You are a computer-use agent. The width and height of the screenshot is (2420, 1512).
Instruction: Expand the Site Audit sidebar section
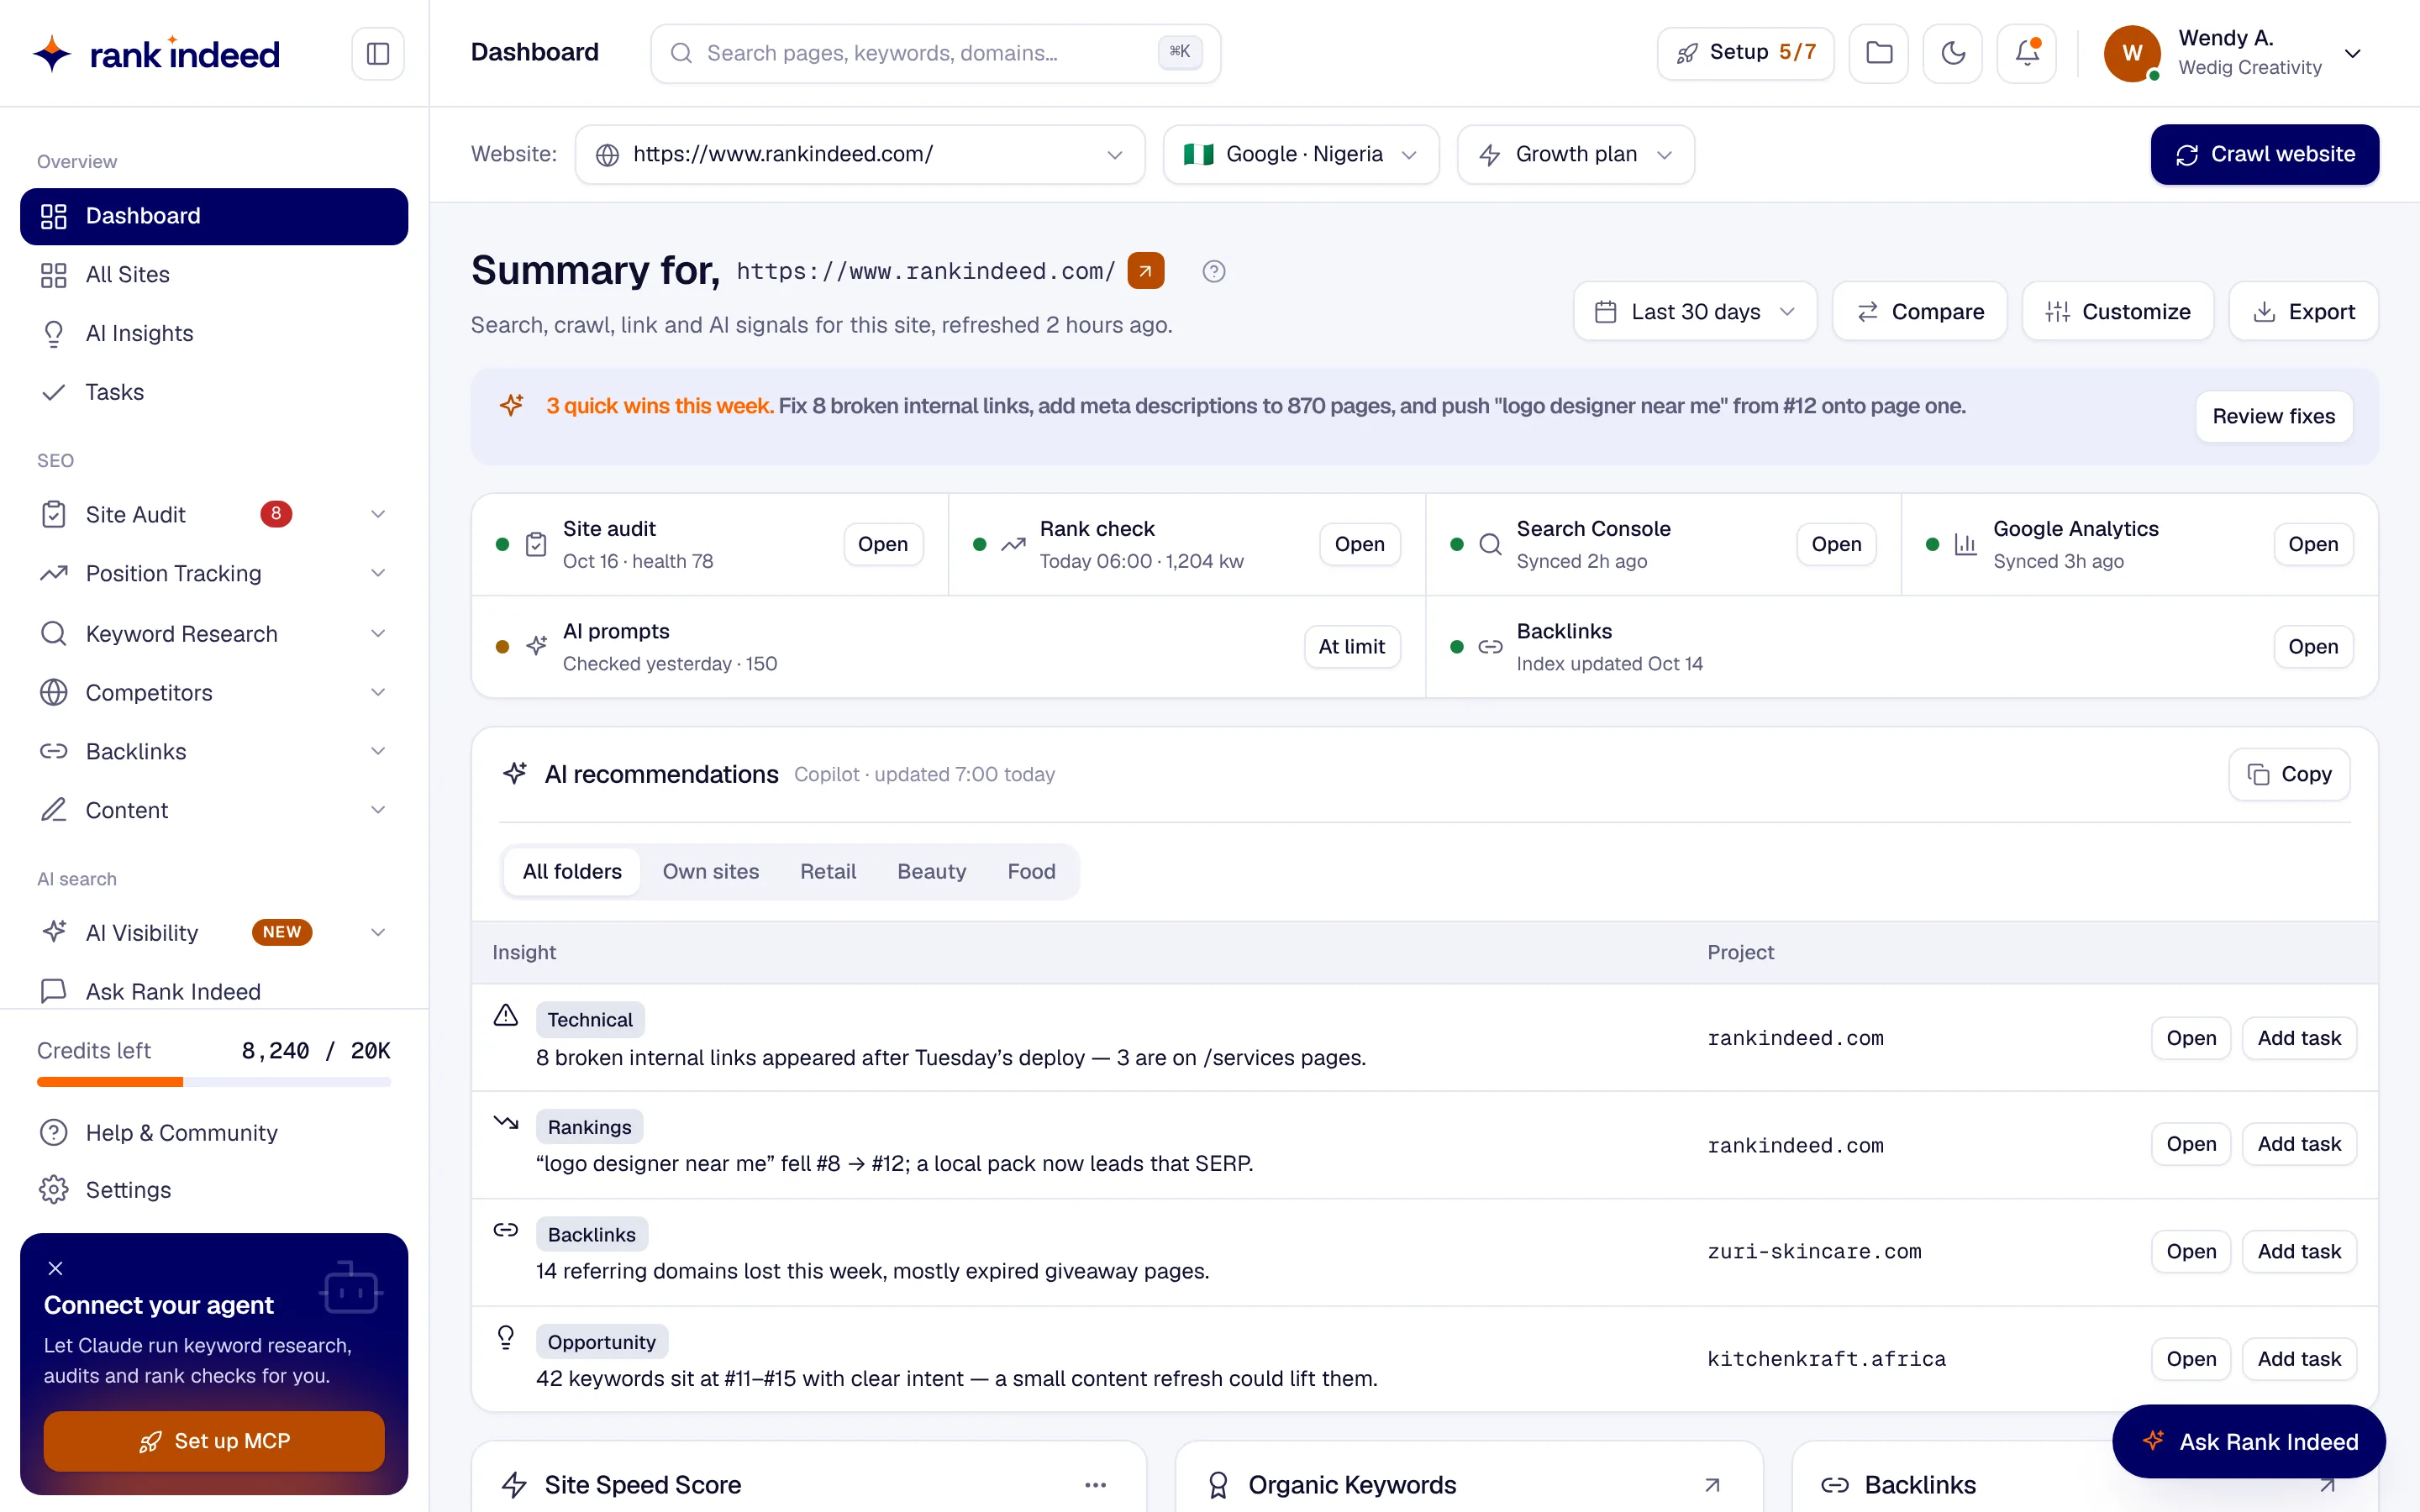coord(378,514)
